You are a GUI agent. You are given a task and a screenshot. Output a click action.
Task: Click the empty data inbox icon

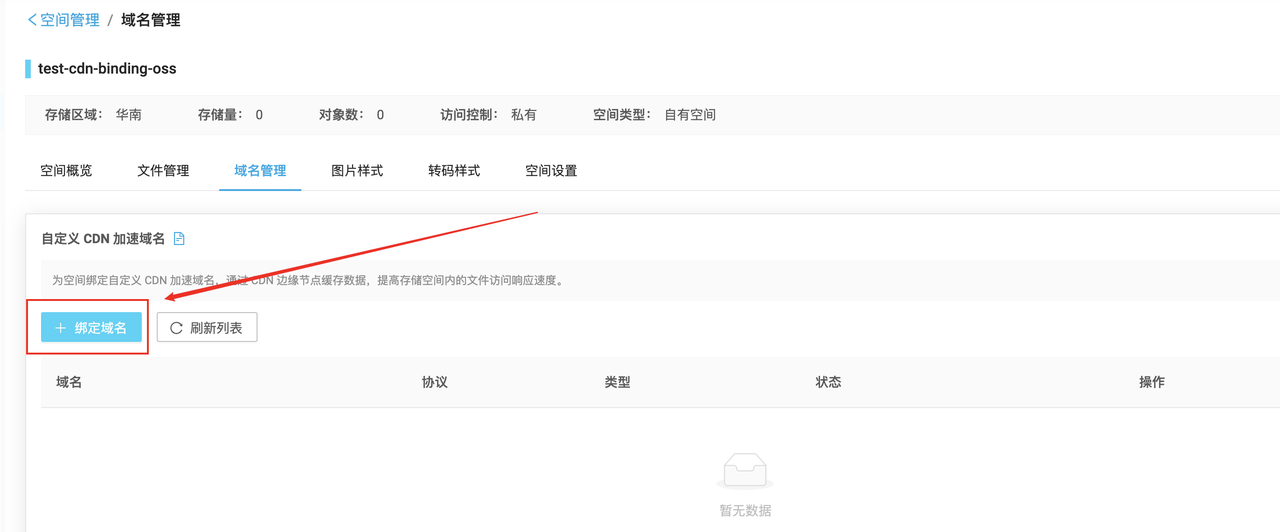tap(745, 470)
